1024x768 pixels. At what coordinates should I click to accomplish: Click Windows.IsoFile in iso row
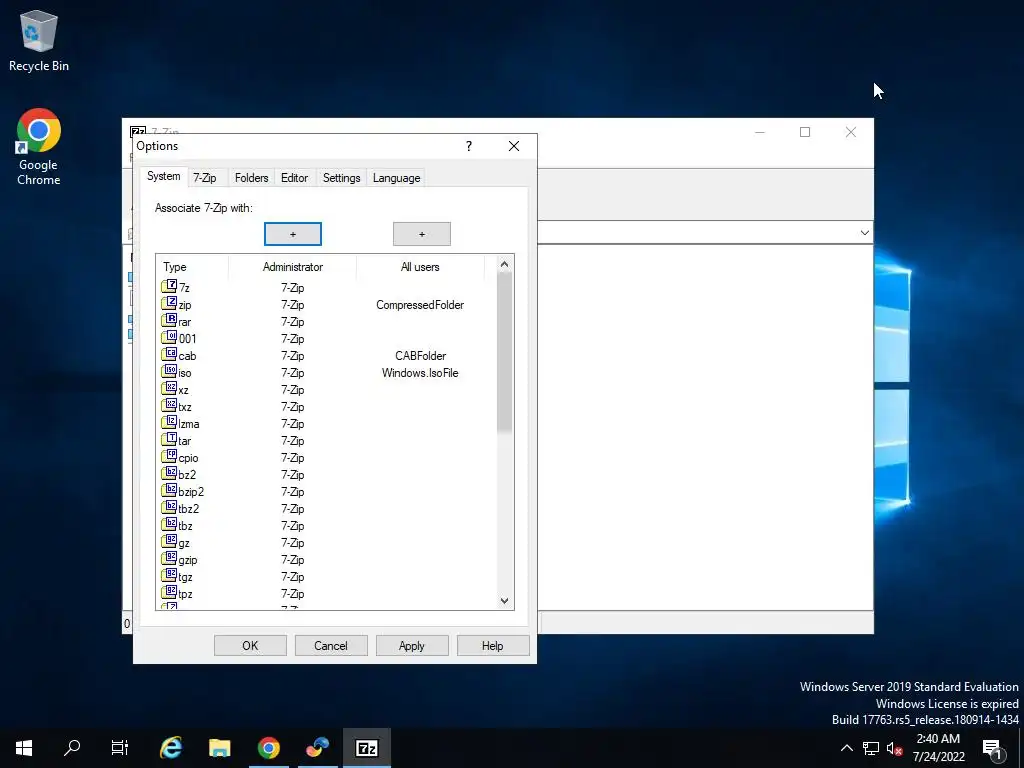point(420,373)
